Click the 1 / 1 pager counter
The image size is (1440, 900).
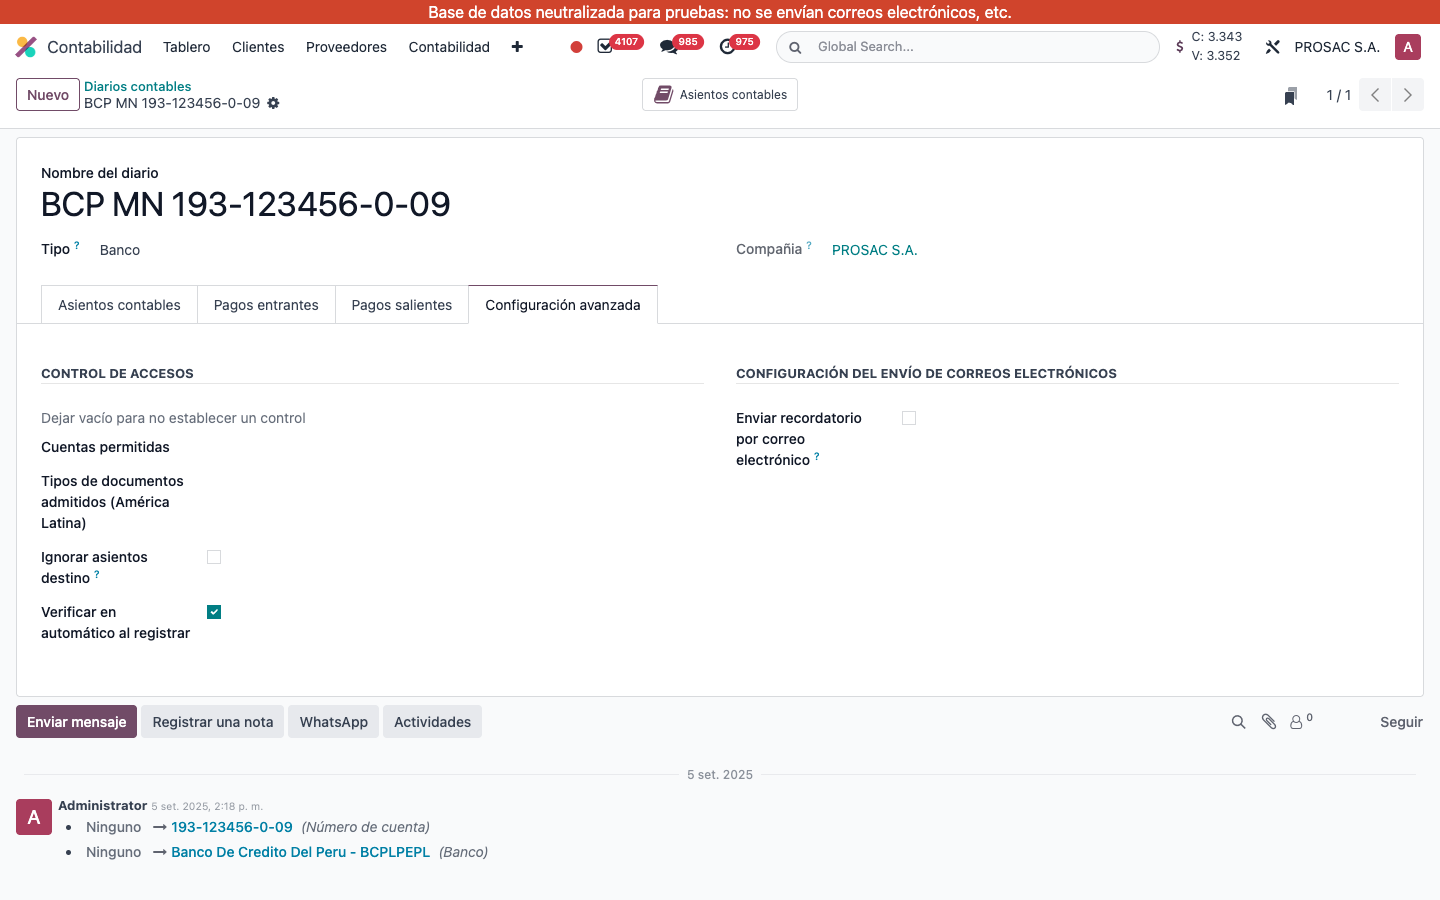[x=1338, y=95]
